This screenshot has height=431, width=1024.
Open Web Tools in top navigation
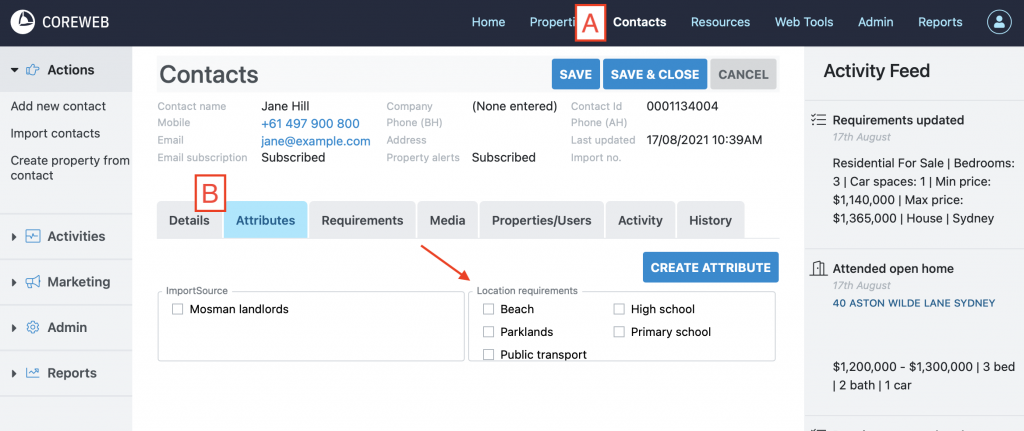803,22
